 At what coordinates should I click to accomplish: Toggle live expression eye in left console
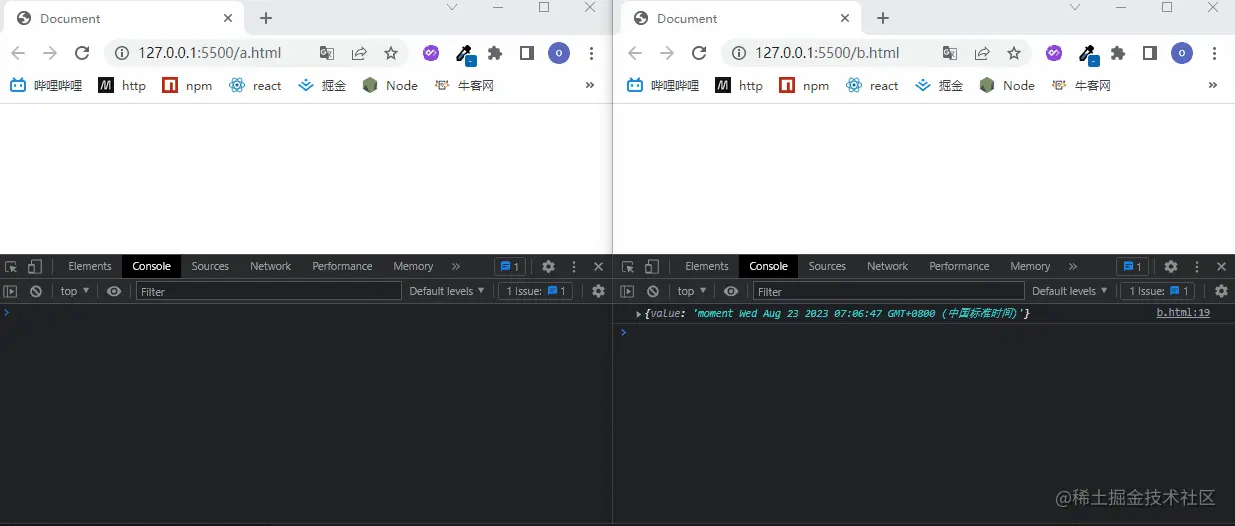click(x=114, y=291)
